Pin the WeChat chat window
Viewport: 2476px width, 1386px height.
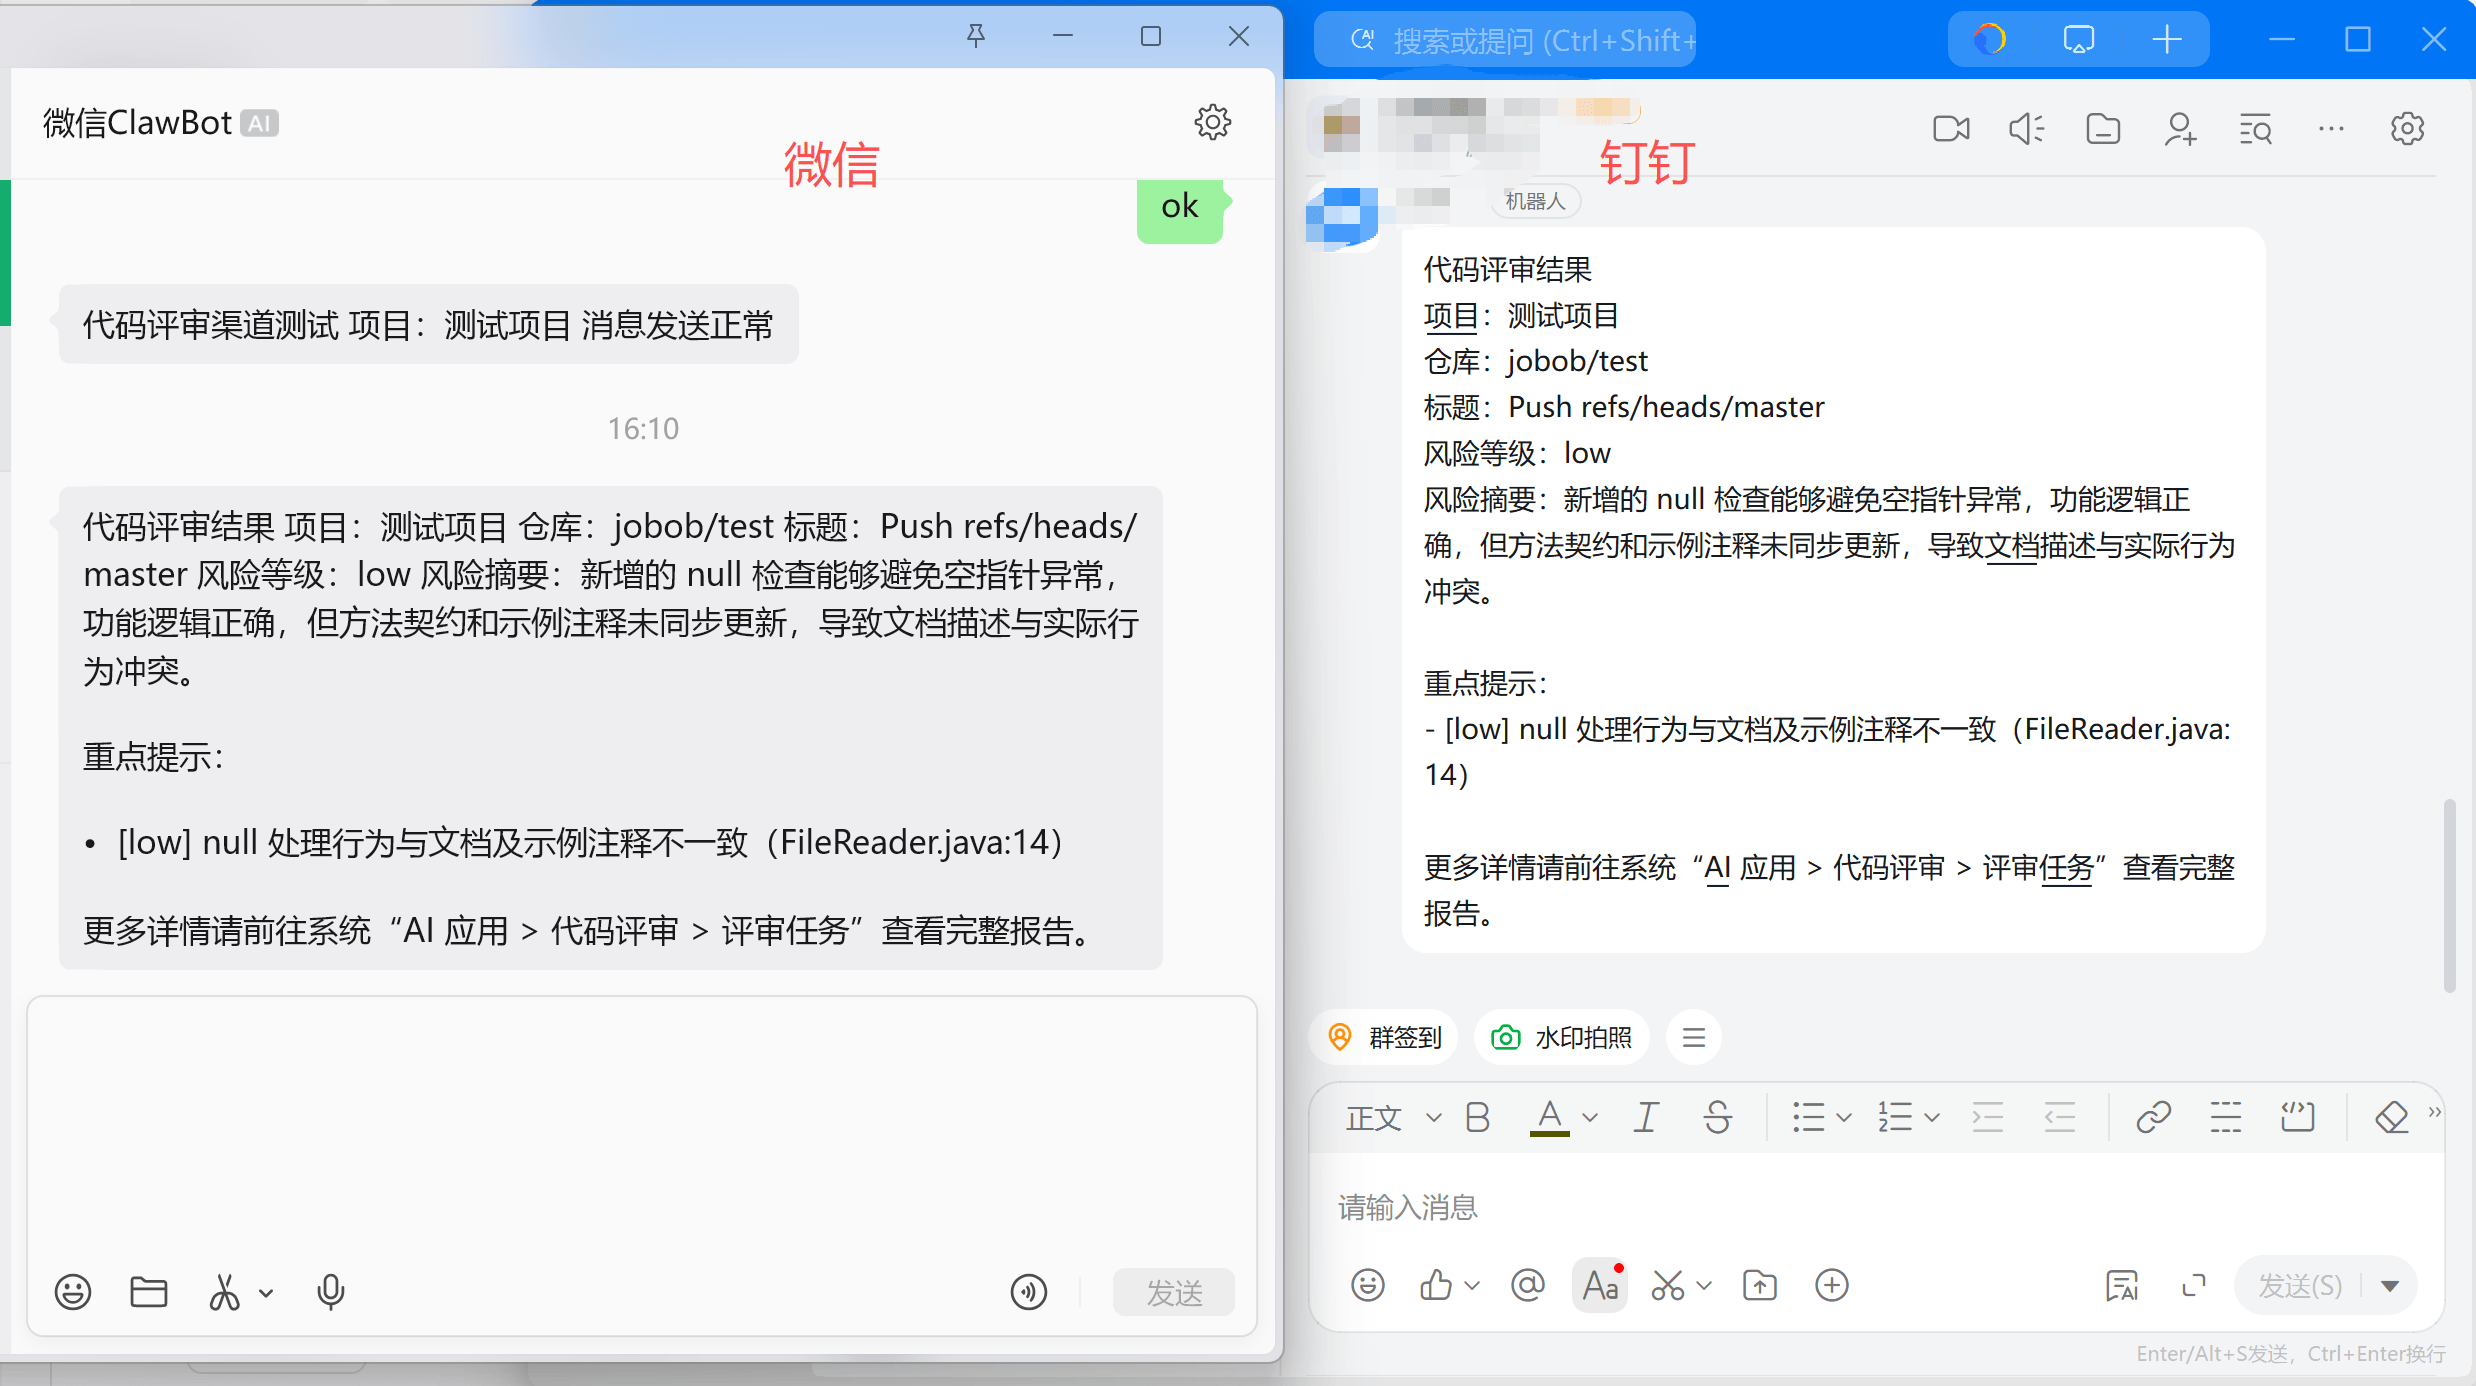point(976,37)
